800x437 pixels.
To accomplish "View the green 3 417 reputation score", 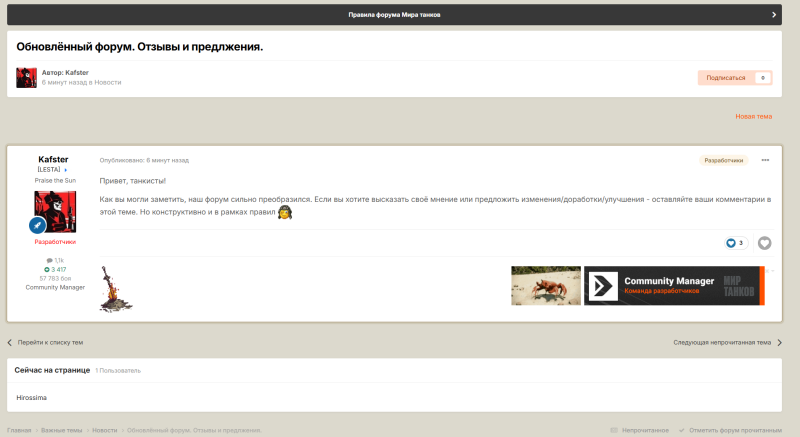I will 55,269.
